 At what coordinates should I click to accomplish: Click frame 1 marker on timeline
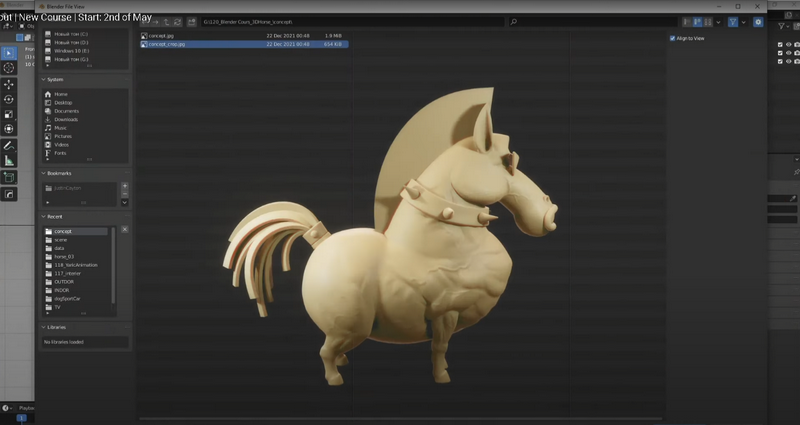(21, 418)
